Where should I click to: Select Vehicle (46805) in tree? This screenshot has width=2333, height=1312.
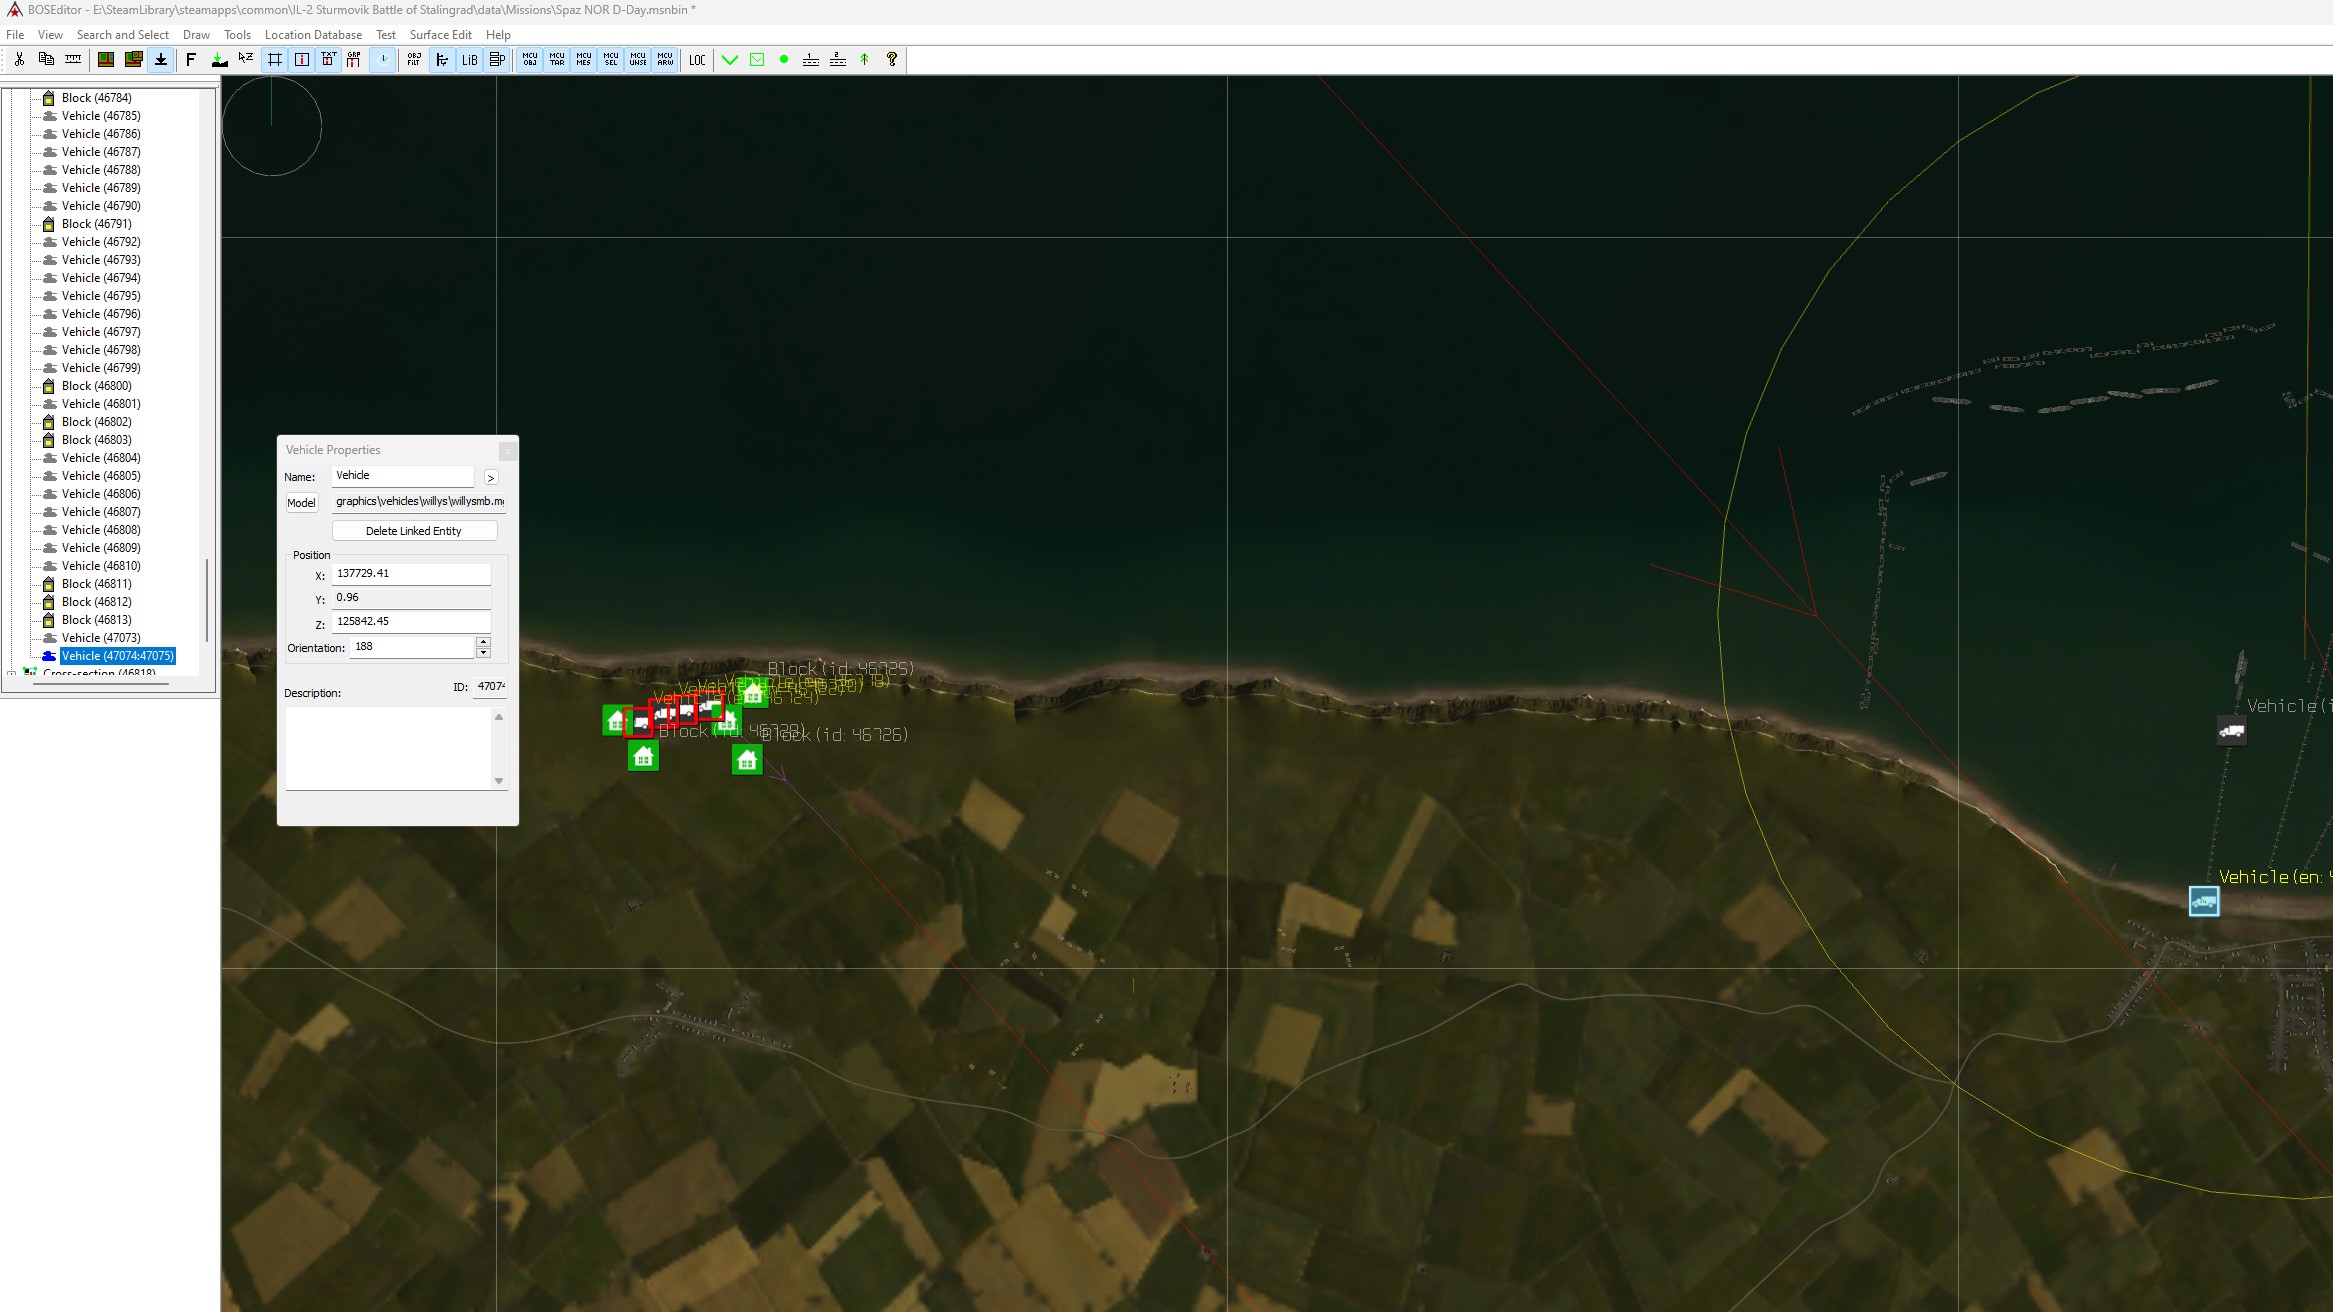point(101,476)
